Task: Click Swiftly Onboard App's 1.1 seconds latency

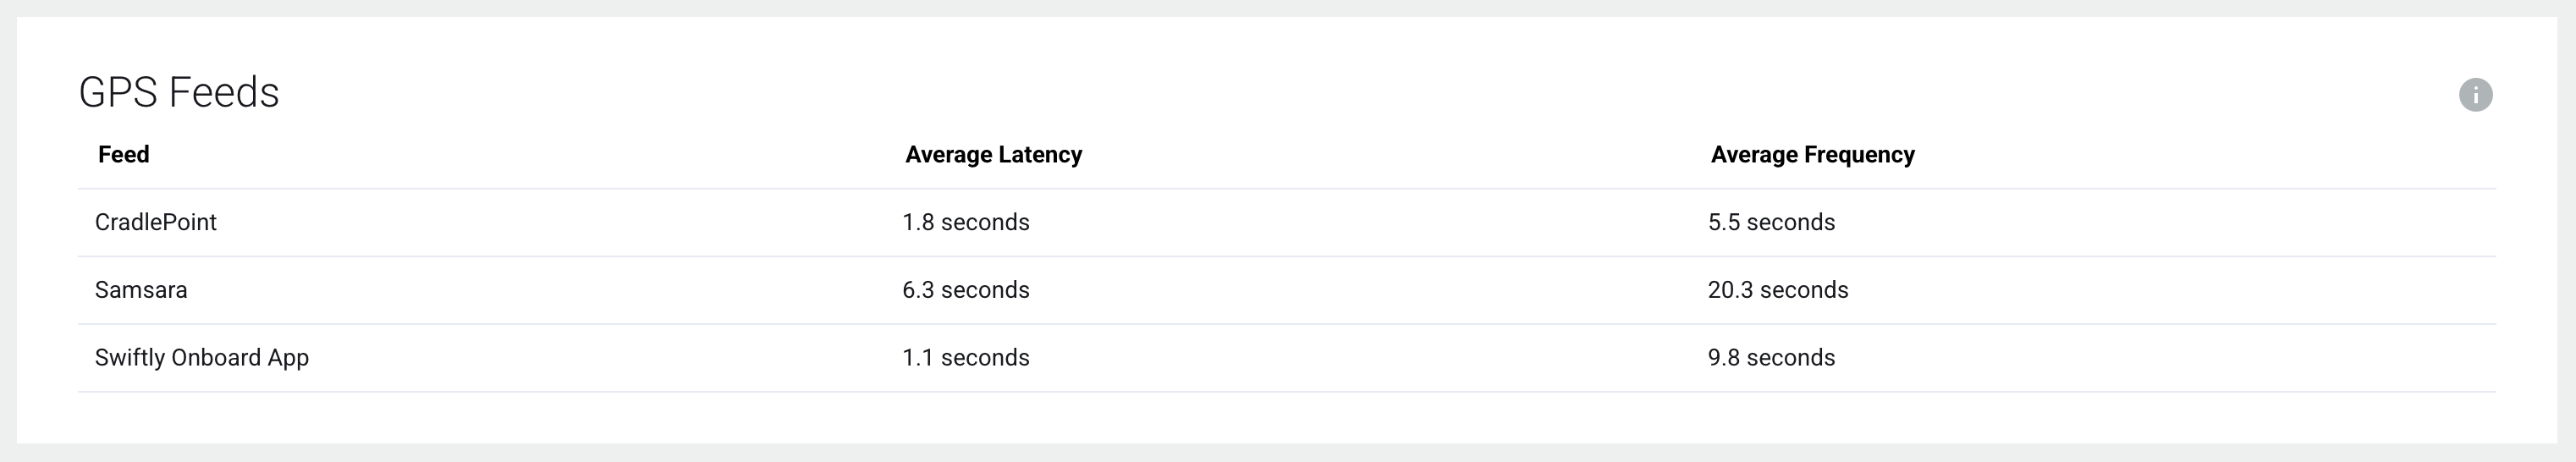Action: 965,358
